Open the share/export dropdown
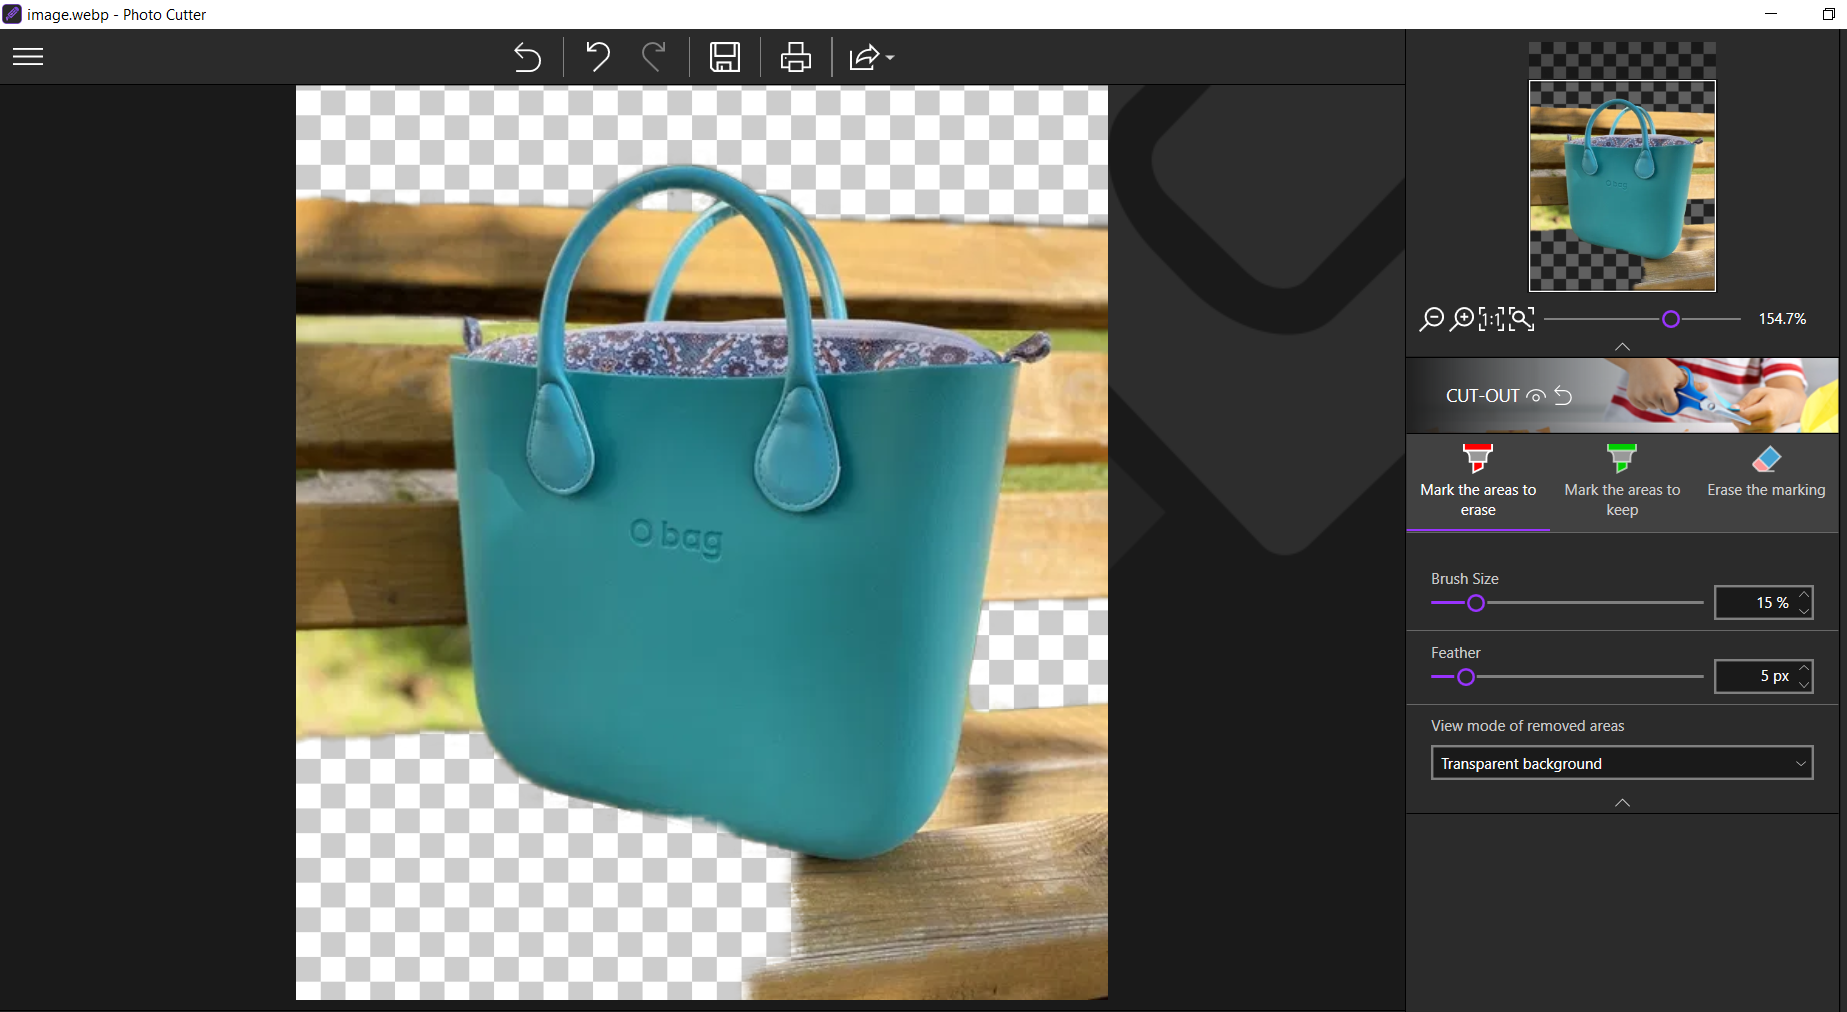This screenshot has width=1847, height=1012. 871,57
